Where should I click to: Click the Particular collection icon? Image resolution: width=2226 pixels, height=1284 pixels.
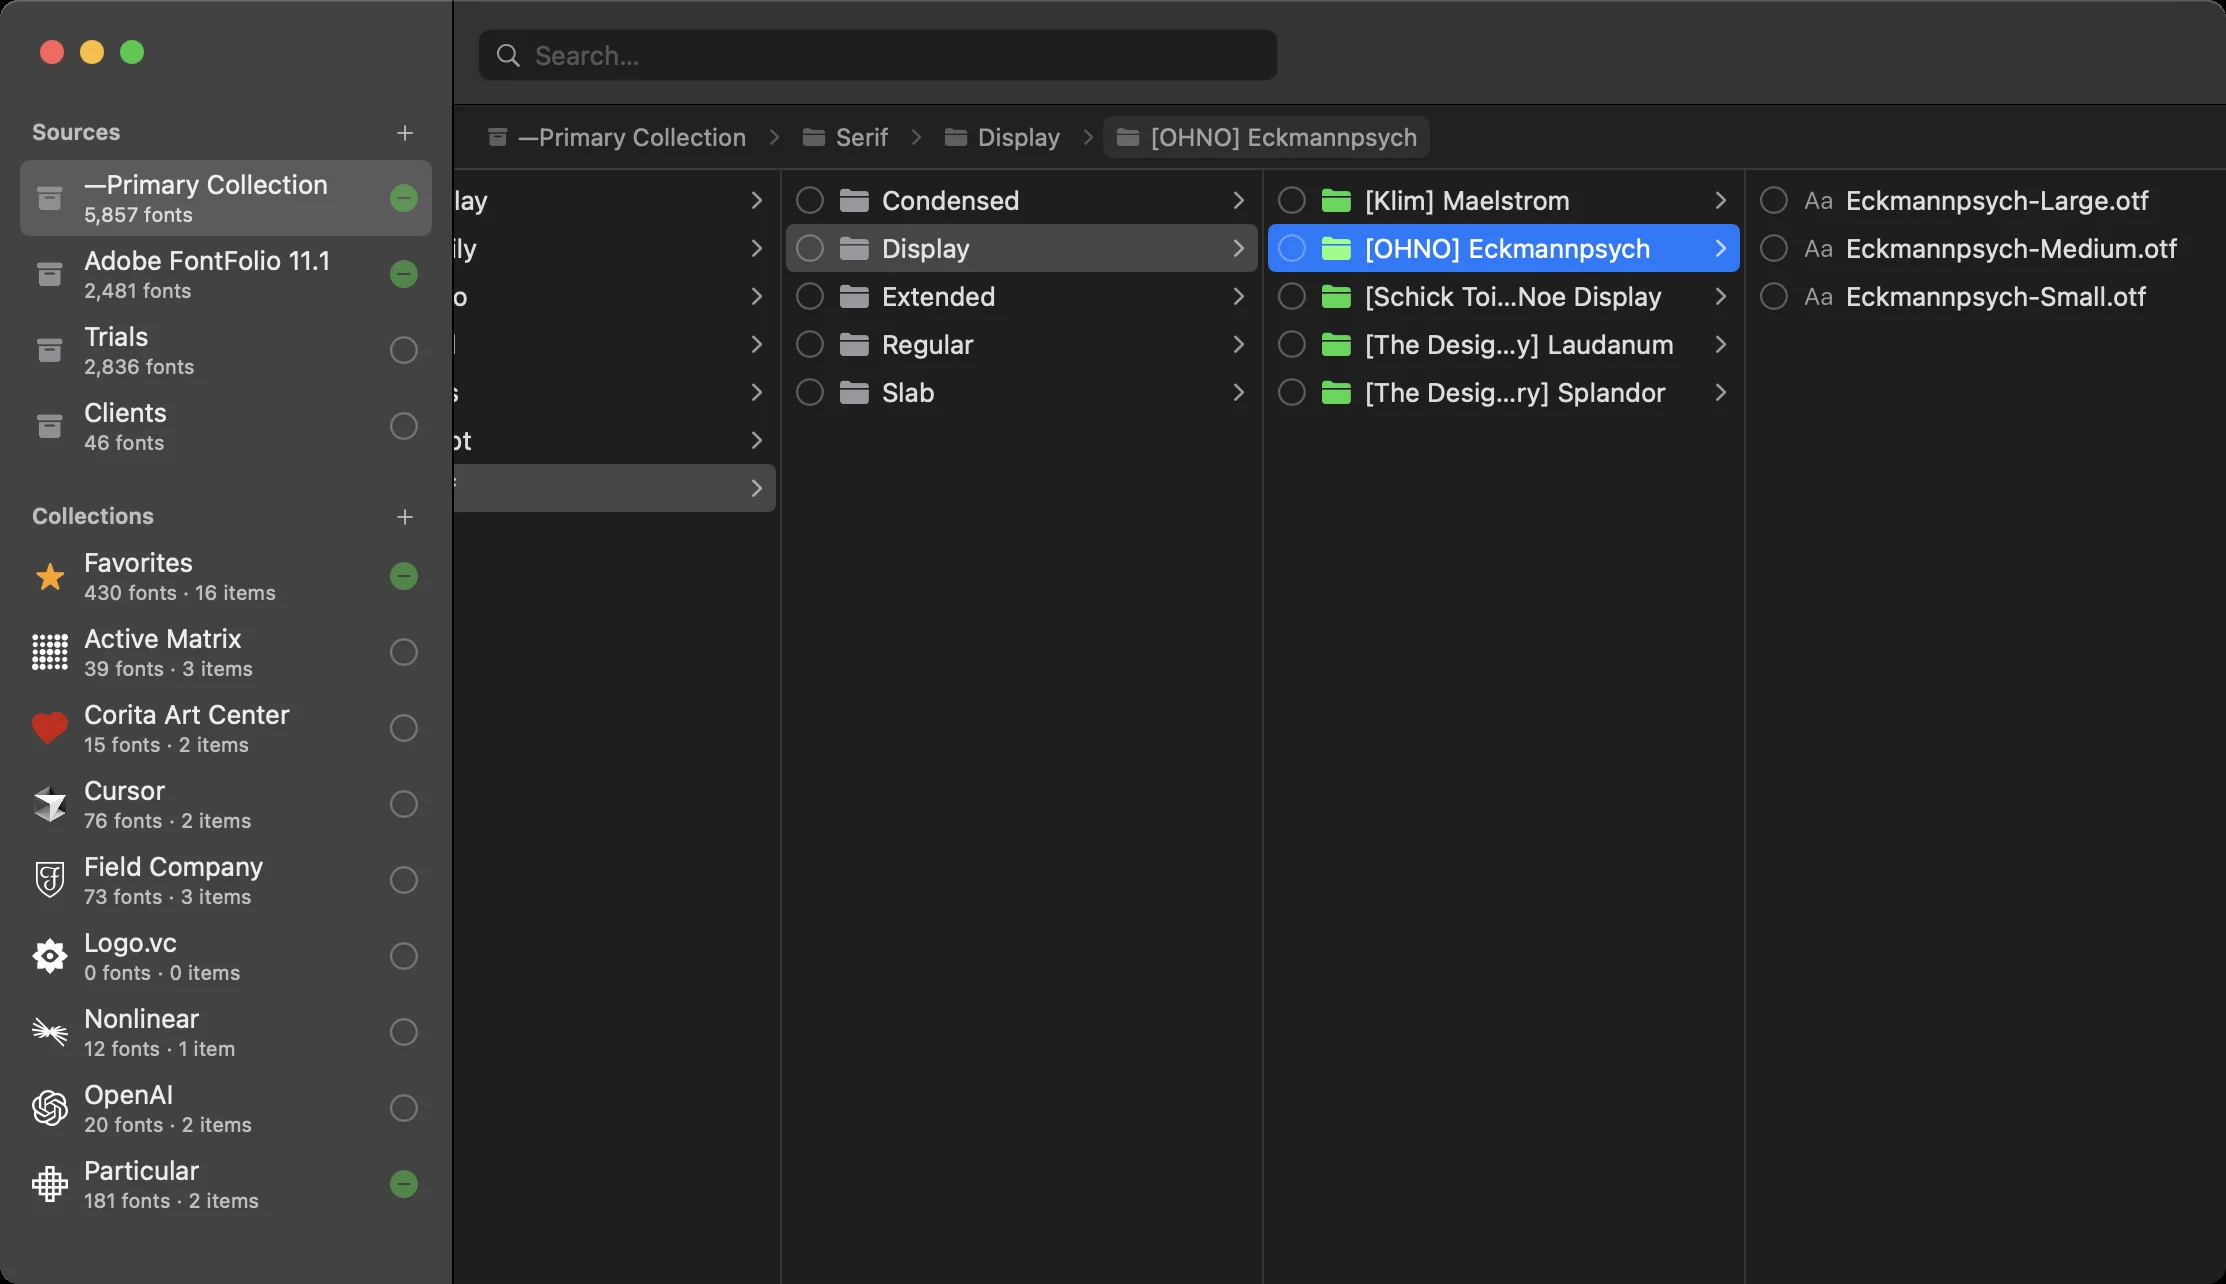tap(50, 1184)
